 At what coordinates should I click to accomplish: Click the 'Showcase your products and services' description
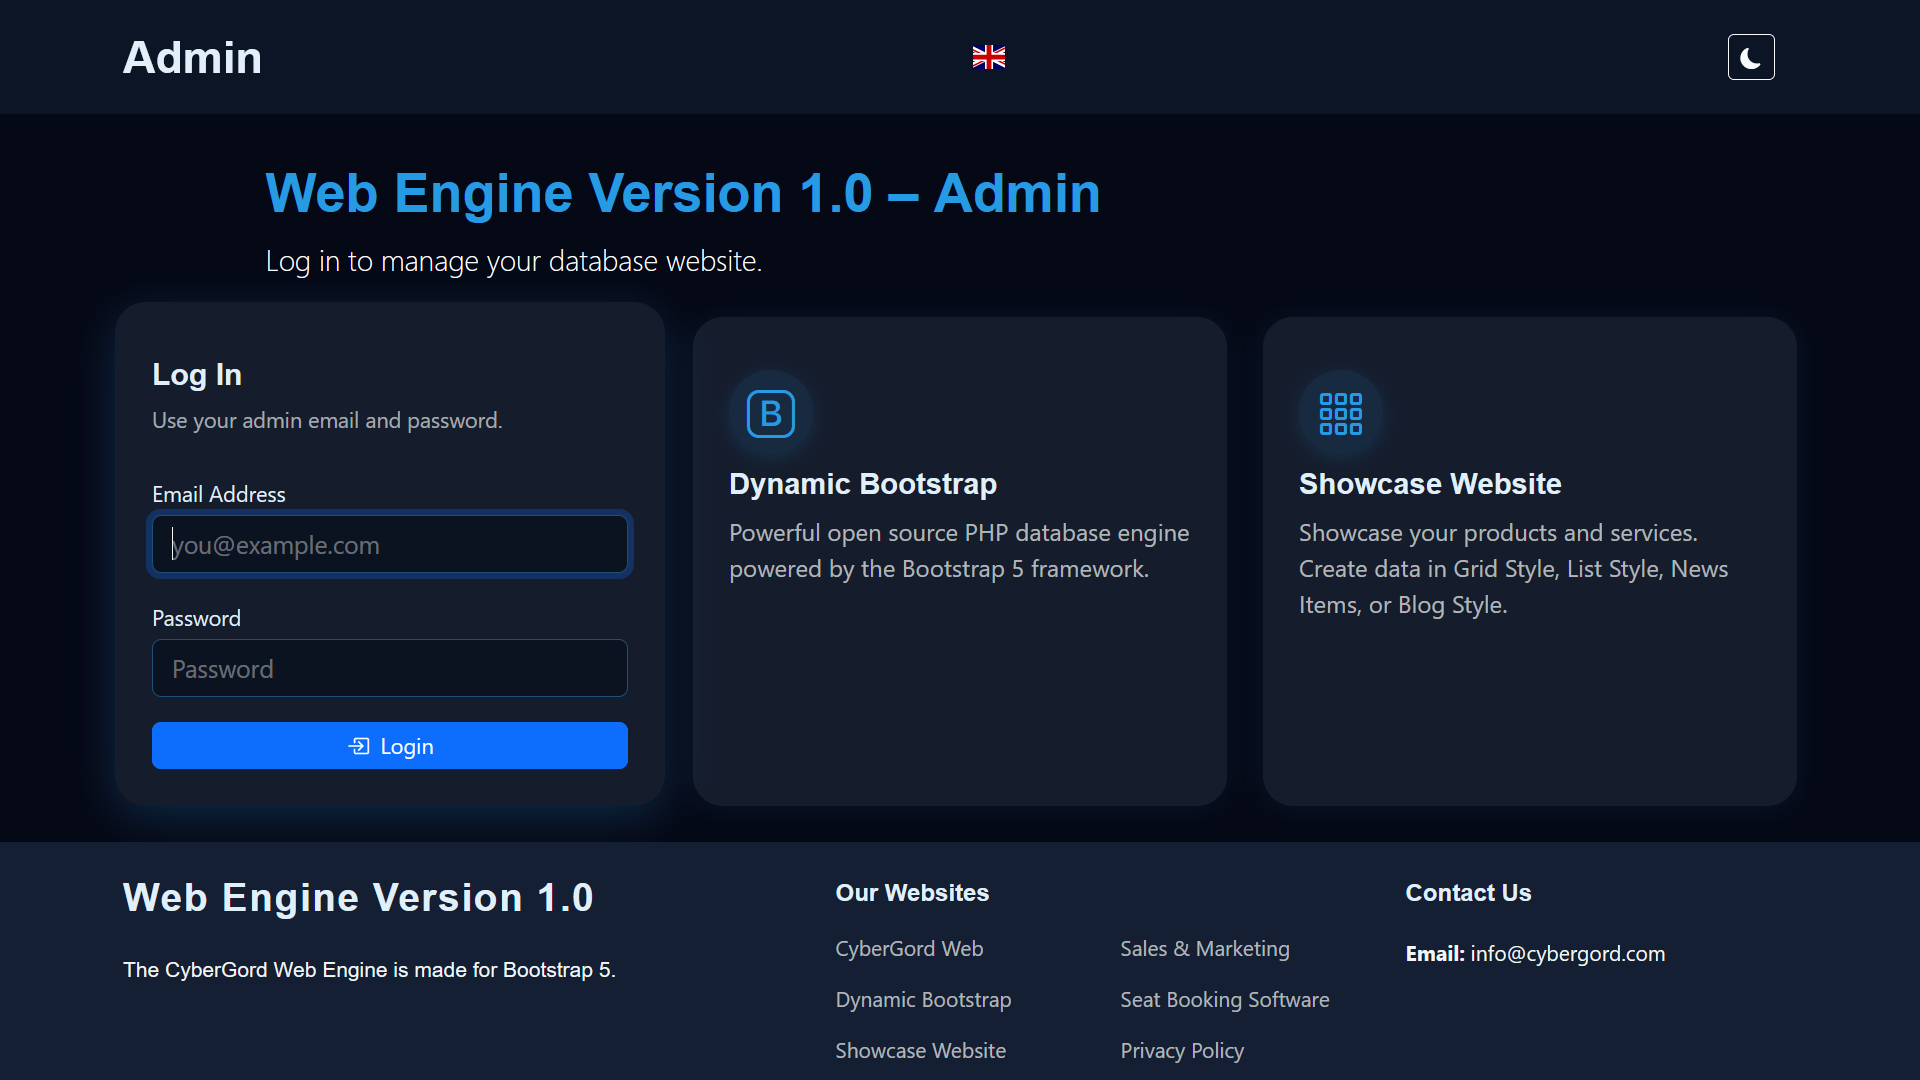[1514, 569]
